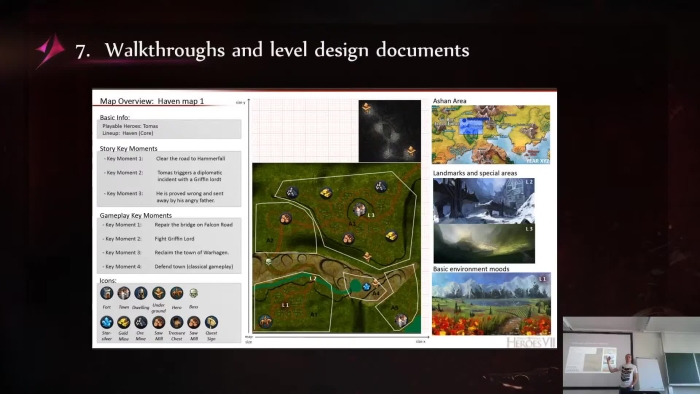Viewport: 700px width, 394px height.
Task: Open the Ashan Area world map image
Action: pos(491,134)
